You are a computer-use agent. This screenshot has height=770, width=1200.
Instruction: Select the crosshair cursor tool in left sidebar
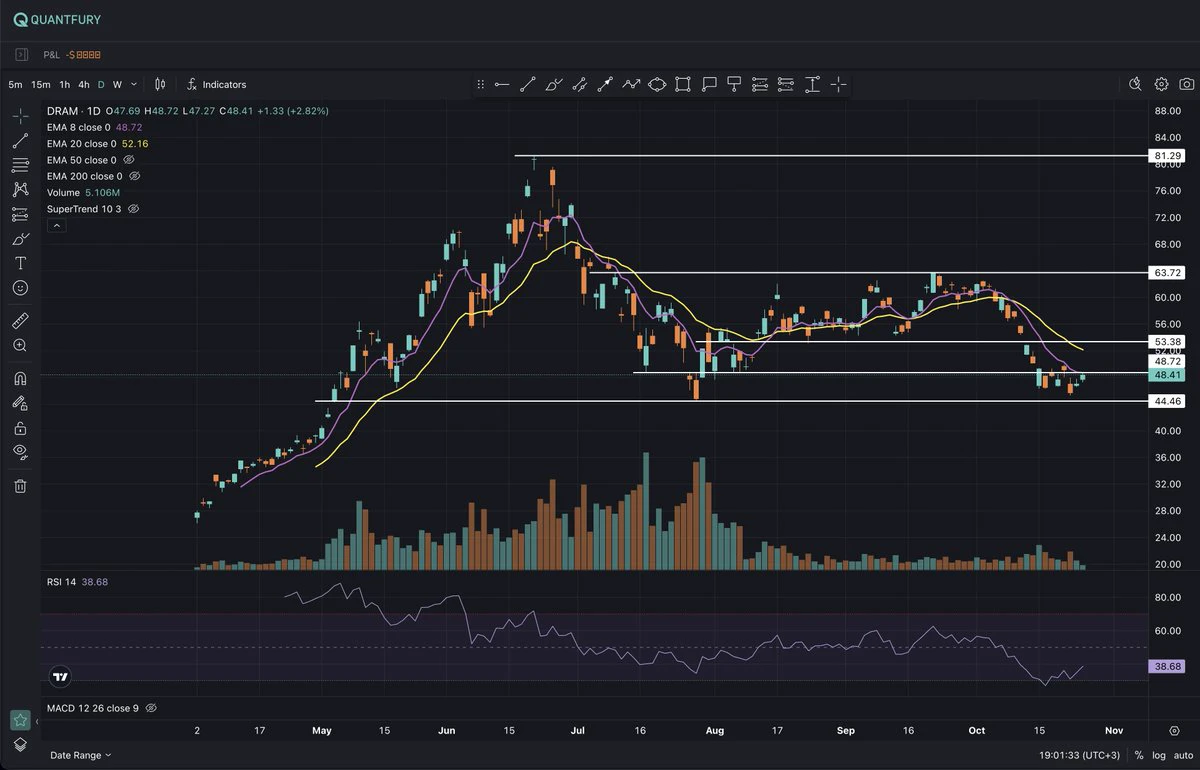(20, 116)
